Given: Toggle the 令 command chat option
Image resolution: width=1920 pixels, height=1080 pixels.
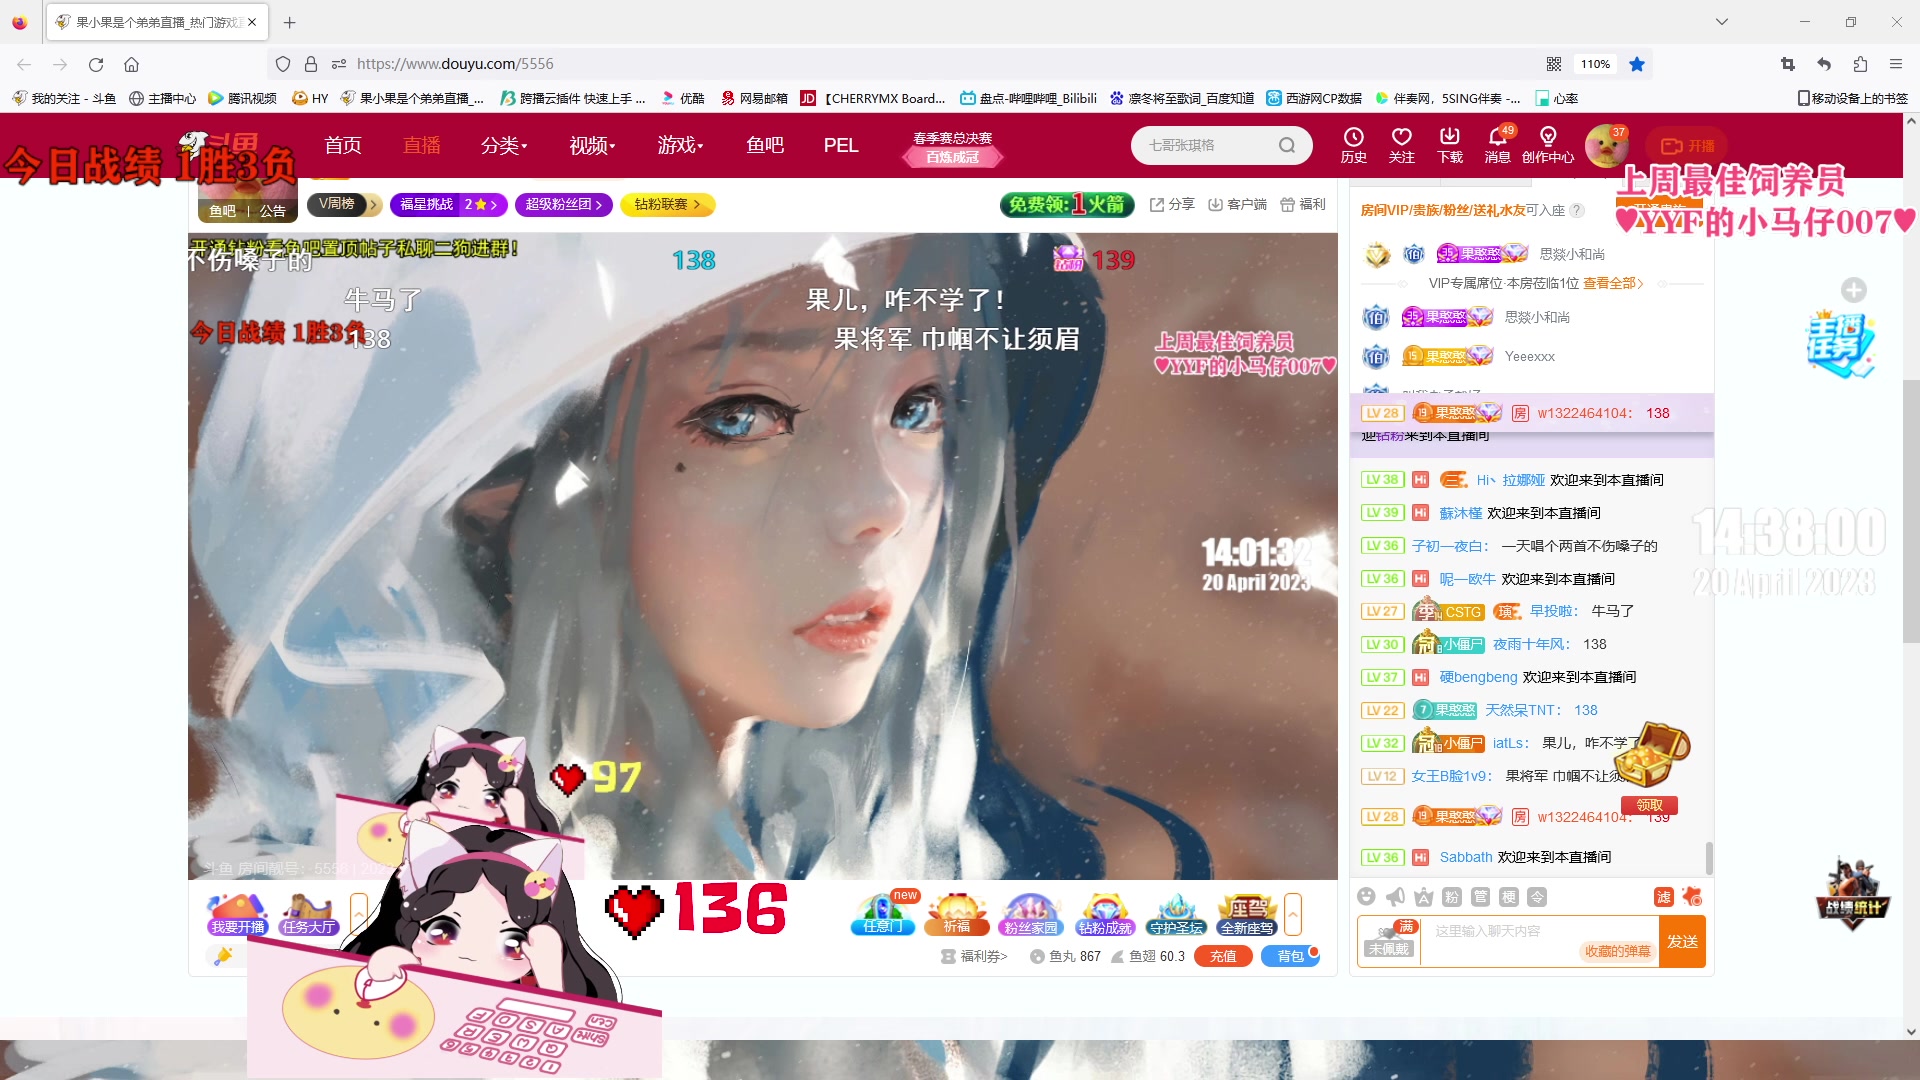Looking at the screenshot, I should (x=1538, y=897).
